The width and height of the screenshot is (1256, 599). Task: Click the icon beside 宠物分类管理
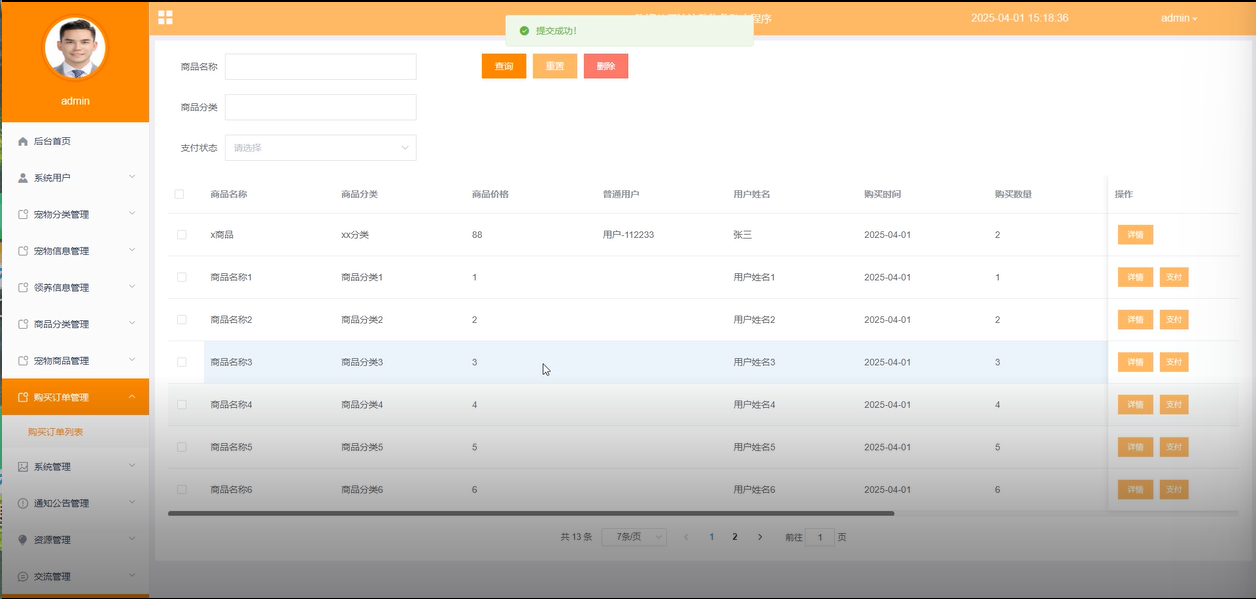[x=23, y=215]
